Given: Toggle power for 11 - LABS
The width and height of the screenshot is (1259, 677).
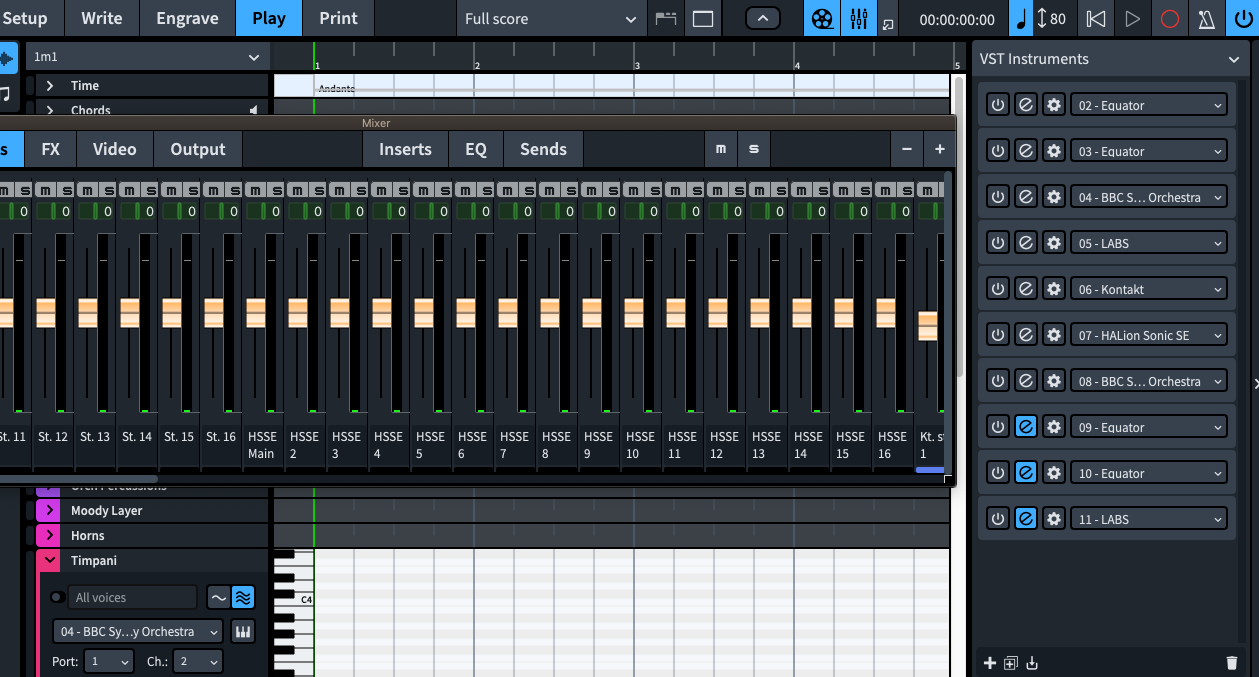Looking at the screenshot, I should click(997, 519).
